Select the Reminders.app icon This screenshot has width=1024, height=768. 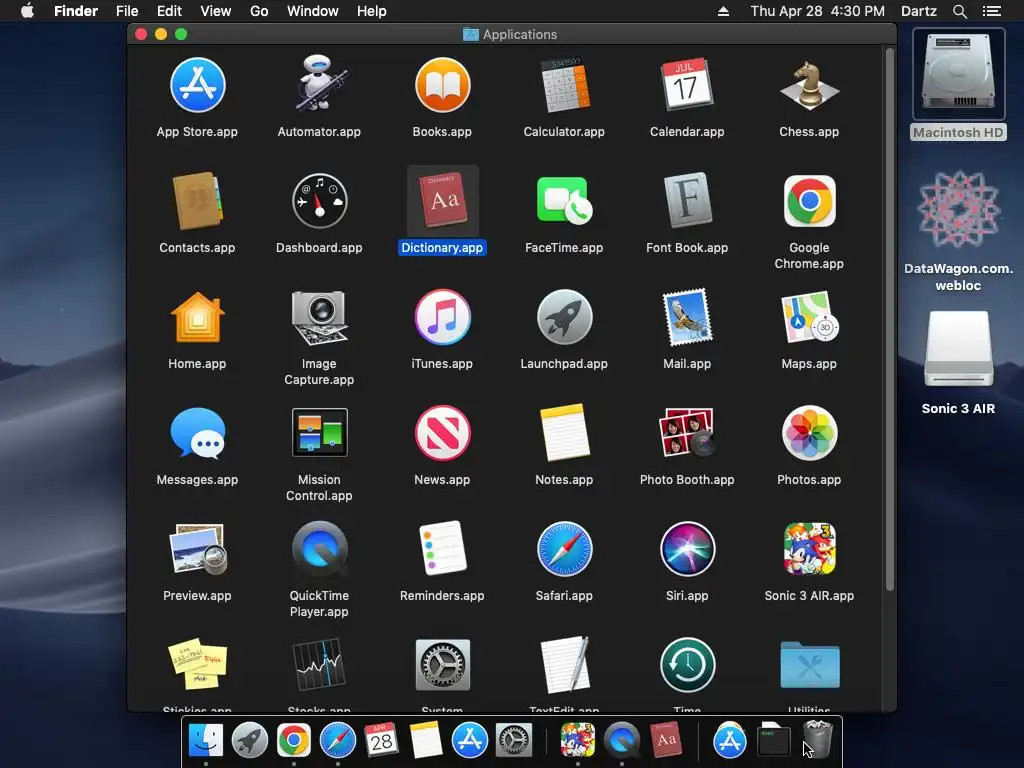click(442, 549)
